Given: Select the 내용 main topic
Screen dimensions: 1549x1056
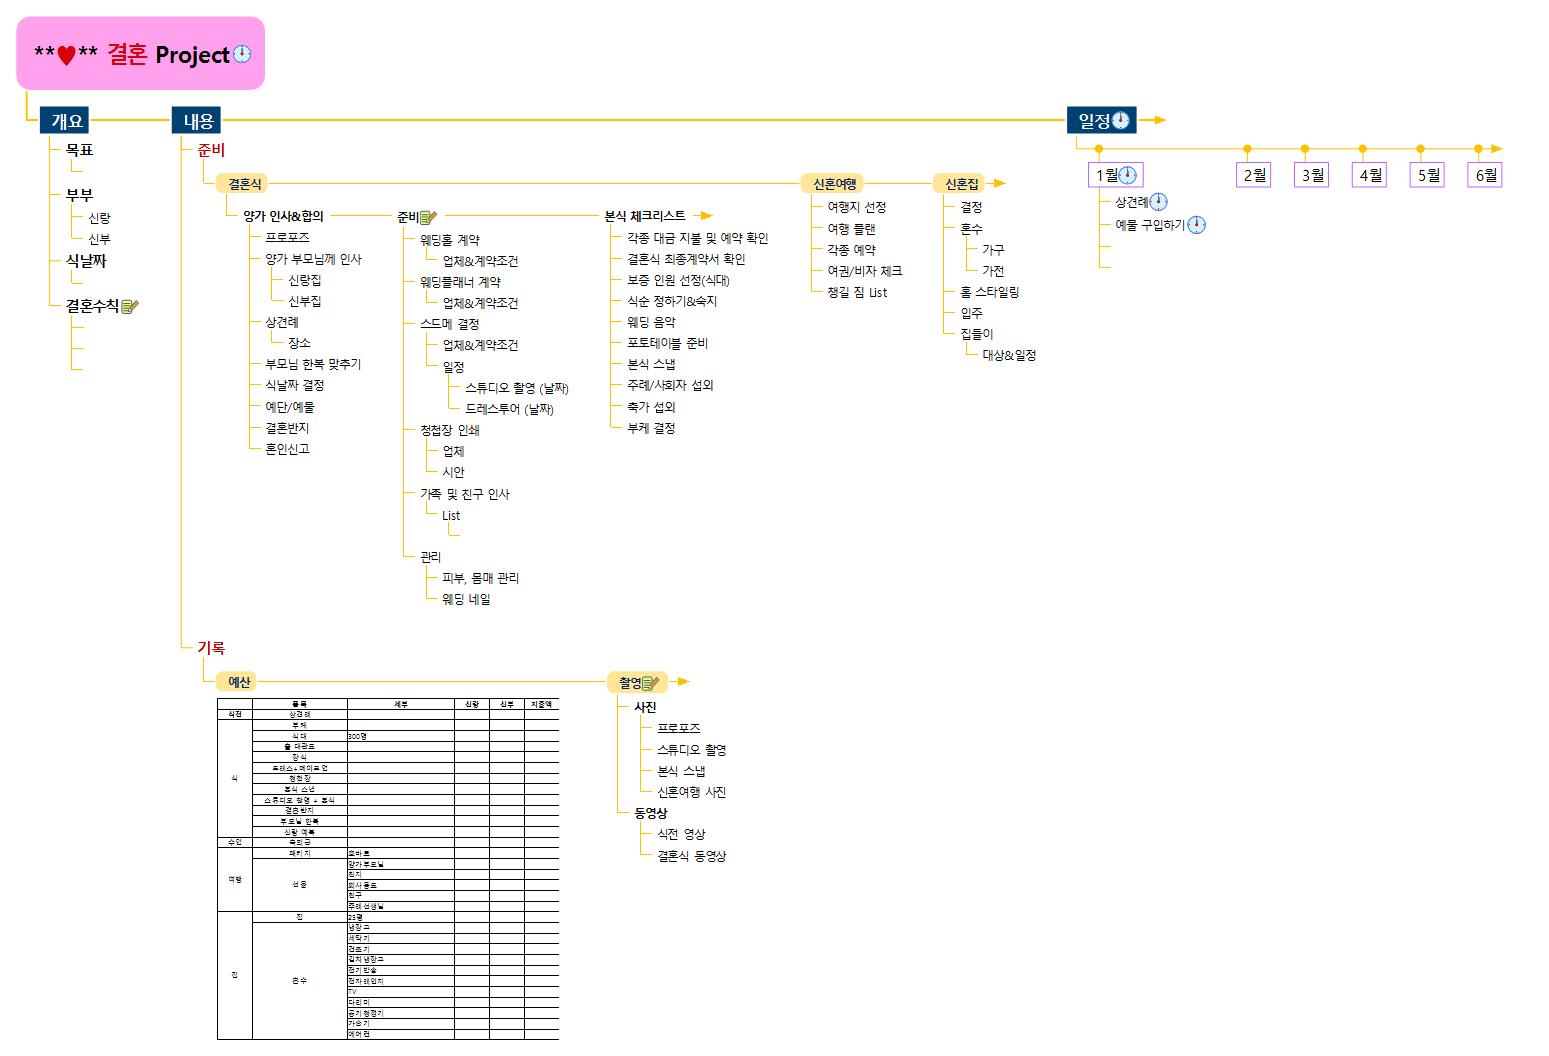Looking at the screenshot, I should 197,121.
